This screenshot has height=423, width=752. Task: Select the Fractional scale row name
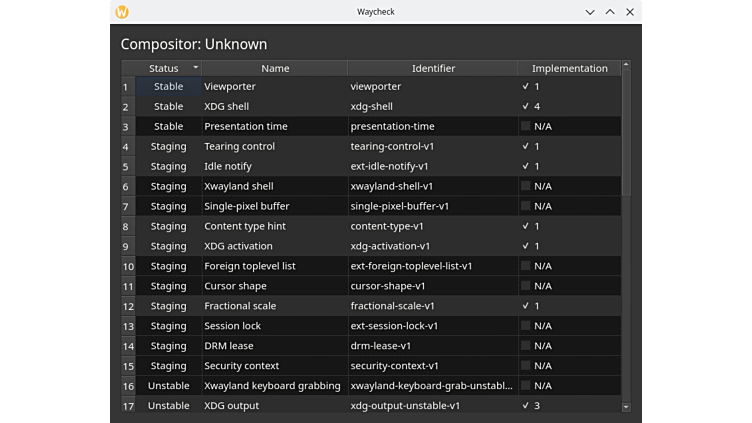[x=240, y=306]
